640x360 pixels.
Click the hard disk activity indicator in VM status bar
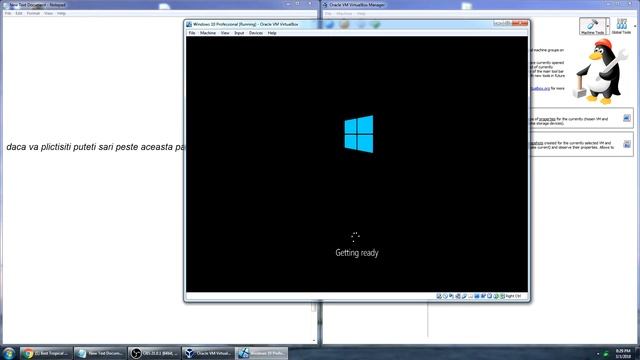pos(439,296)
